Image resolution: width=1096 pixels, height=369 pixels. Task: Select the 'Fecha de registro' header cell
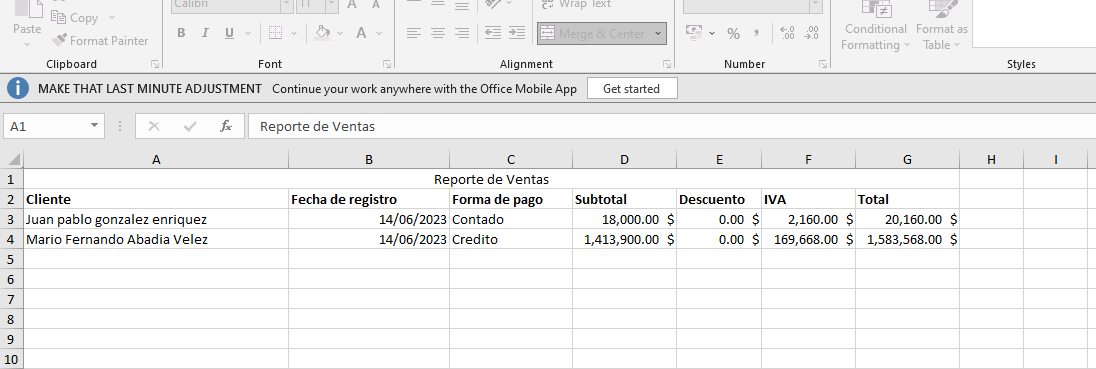point(368,199)
